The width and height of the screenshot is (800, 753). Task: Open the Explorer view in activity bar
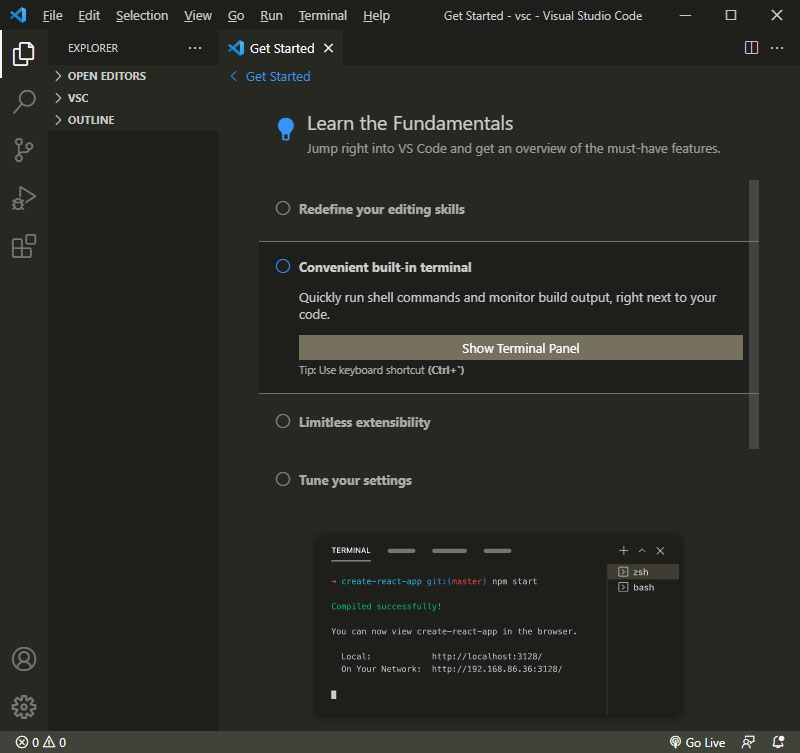coord(23,54)
